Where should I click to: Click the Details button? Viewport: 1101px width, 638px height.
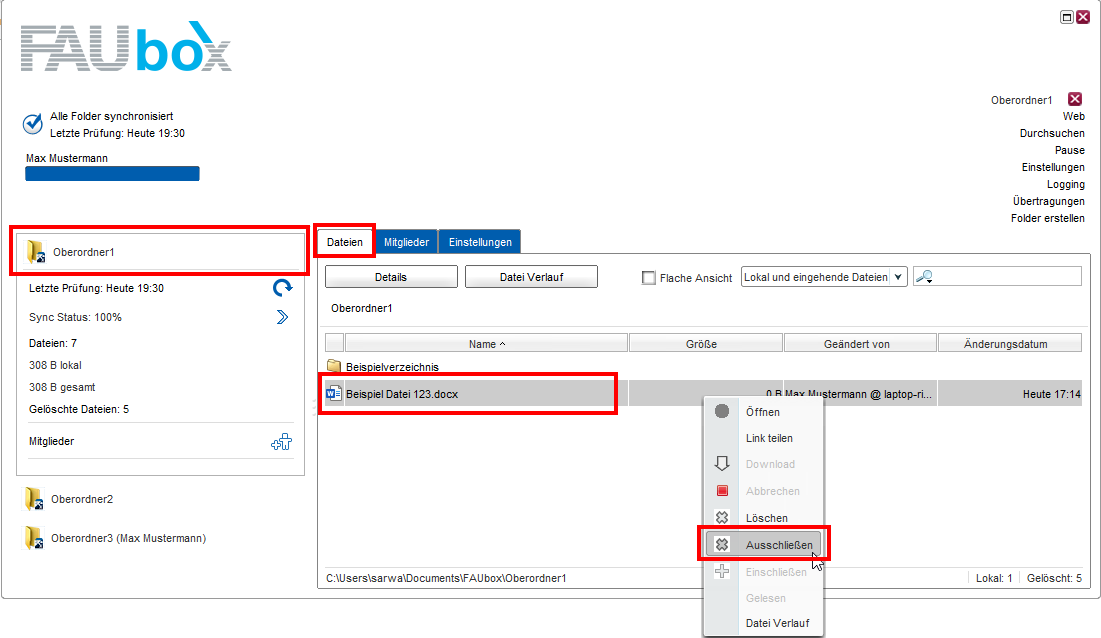tap(391, 277)
